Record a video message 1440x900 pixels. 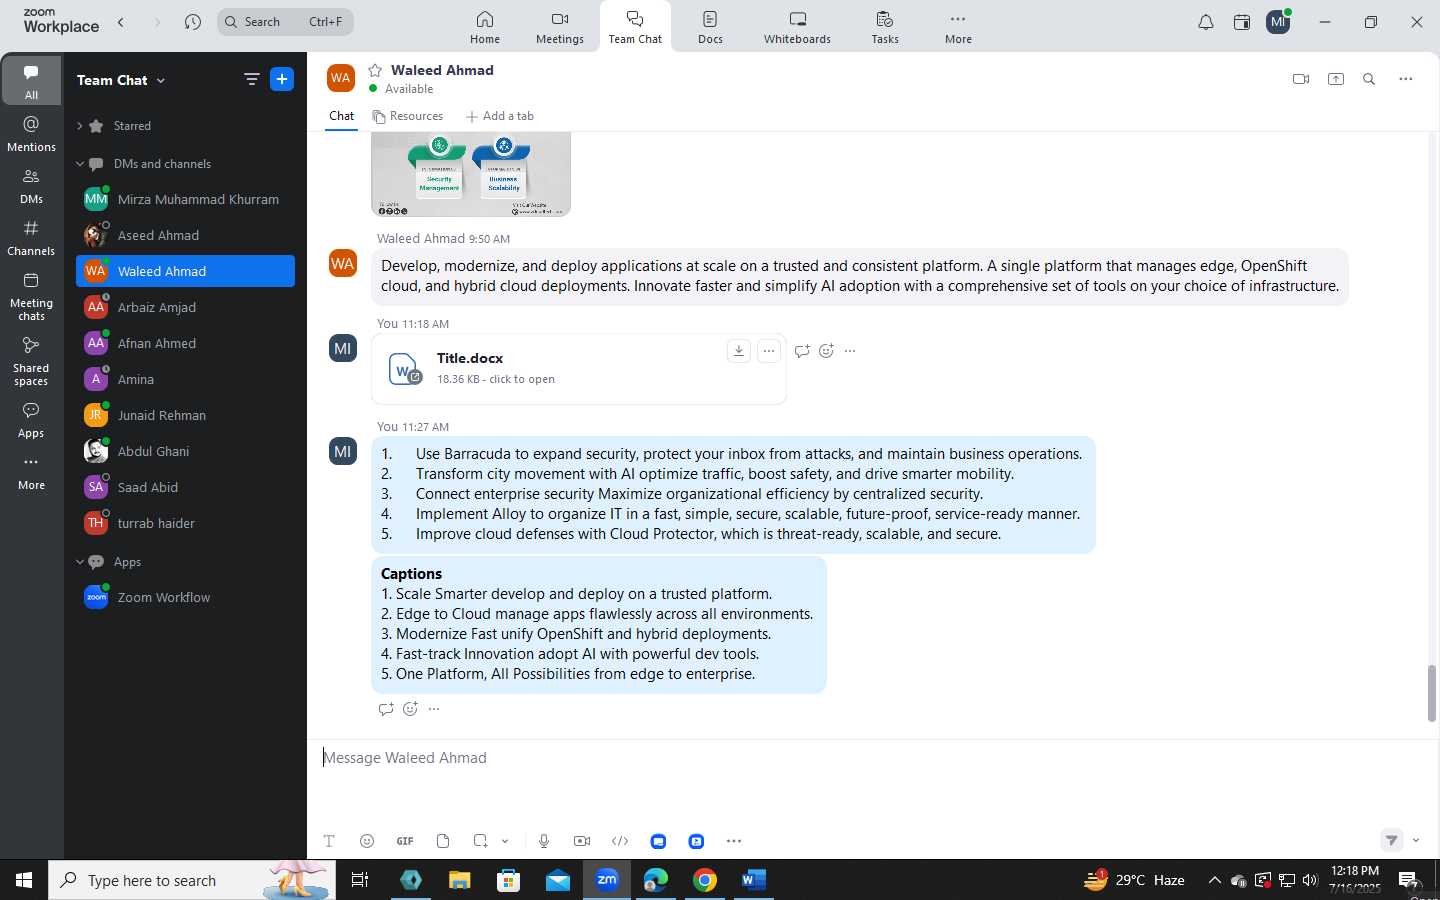pos(582,841)
